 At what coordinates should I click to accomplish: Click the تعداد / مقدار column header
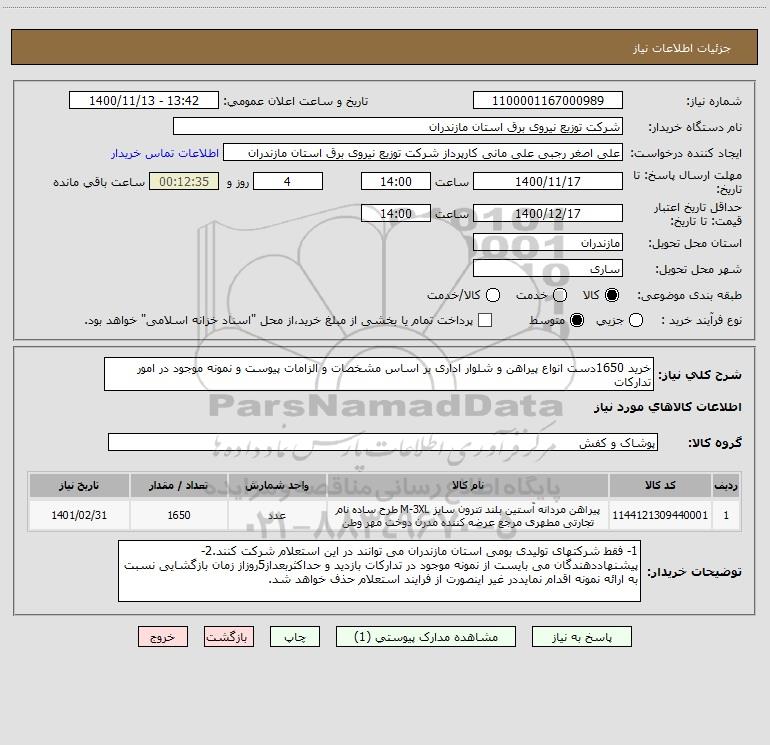coord(179,485)
